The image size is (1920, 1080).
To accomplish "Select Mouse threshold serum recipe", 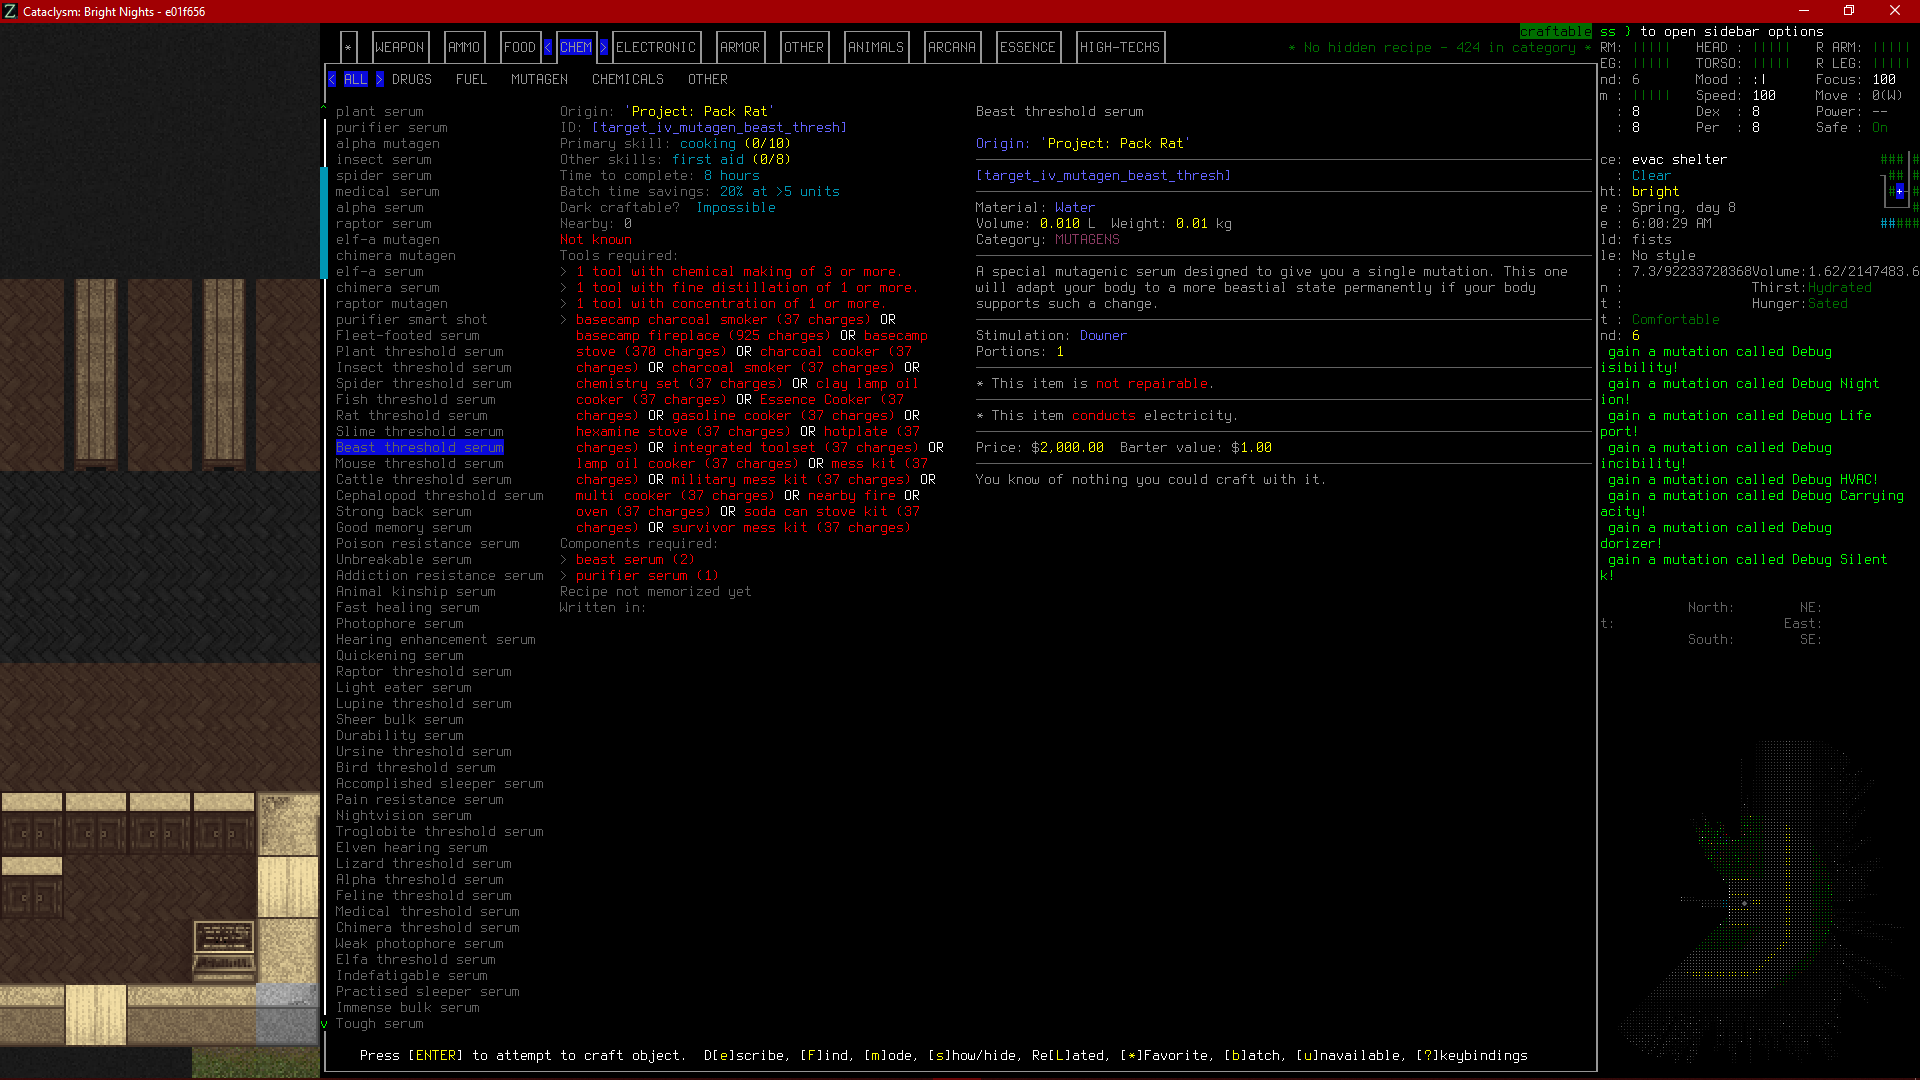I will (x=419, y=463).
